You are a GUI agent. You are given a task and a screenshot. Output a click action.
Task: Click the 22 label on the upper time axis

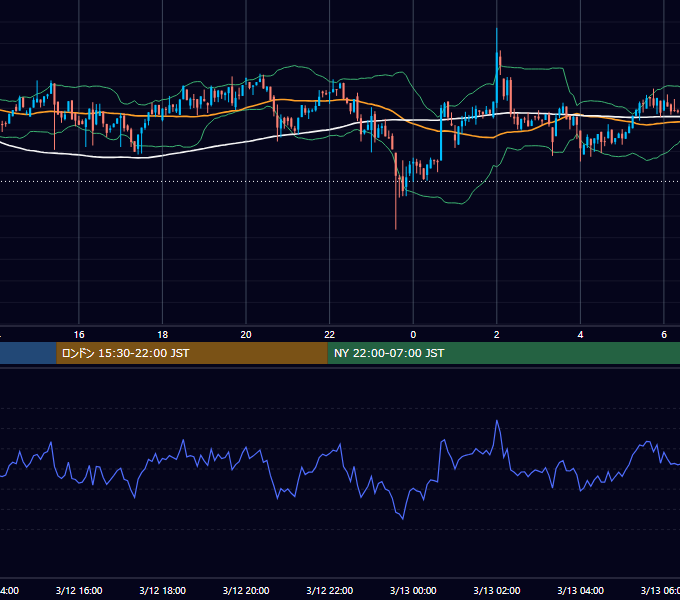click(330, 335)
